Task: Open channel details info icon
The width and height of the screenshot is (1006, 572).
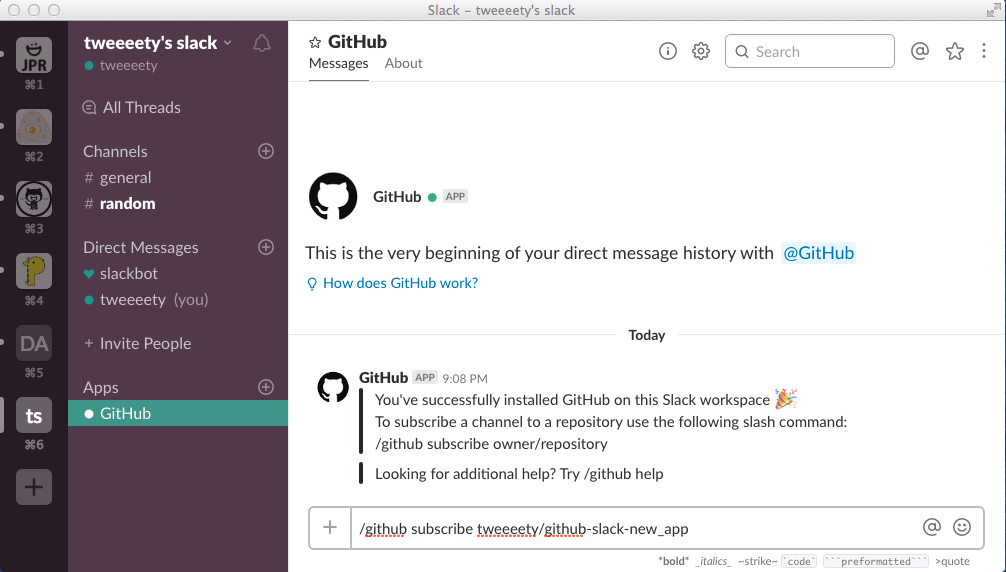Action: 668,51
